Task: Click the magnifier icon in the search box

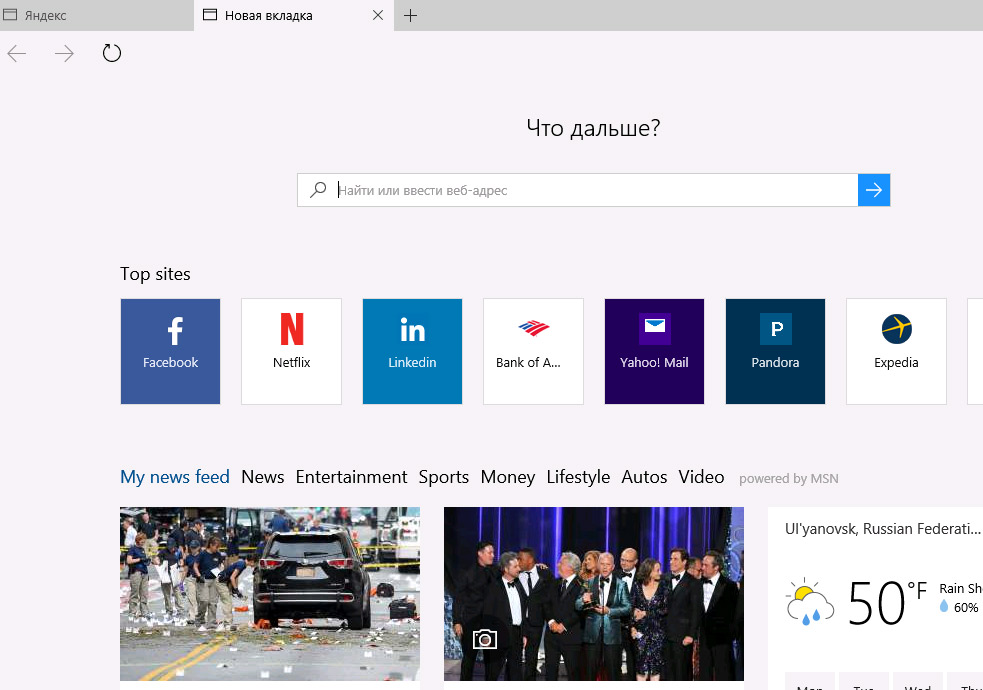Action: (x=318, y=189)
